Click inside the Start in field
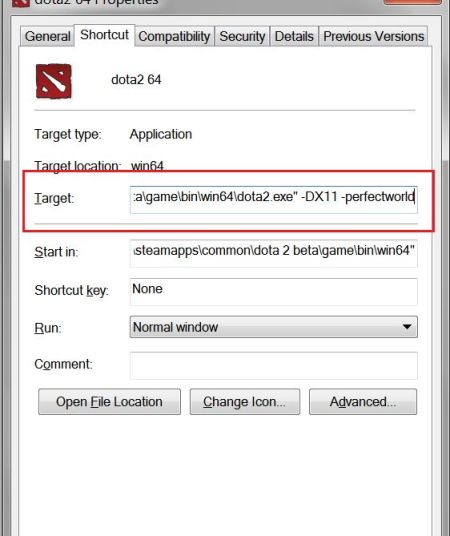 [274, 253]
